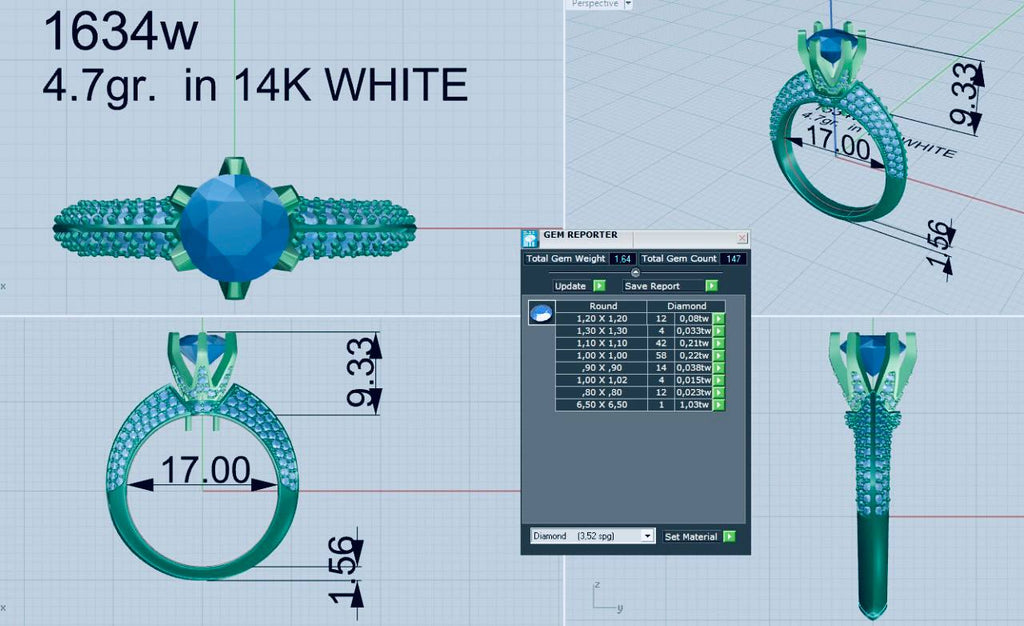1024x626 pixels.
Task: Collapse the gem totals section via the oval arrow
Action: (637, 273)
